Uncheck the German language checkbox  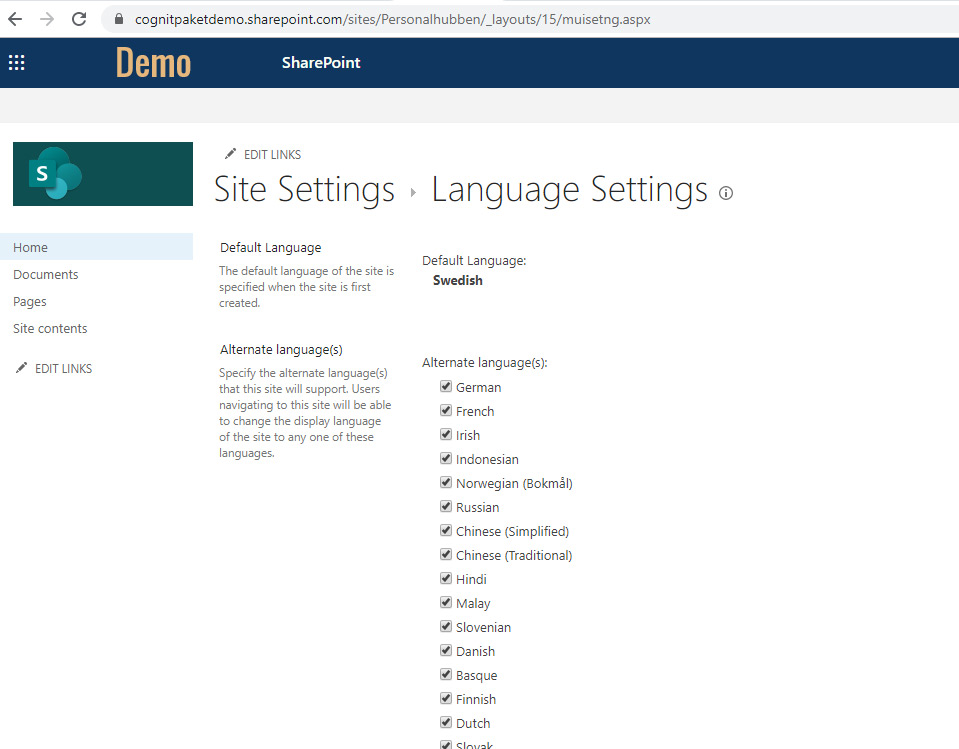(x=446, y=387)
